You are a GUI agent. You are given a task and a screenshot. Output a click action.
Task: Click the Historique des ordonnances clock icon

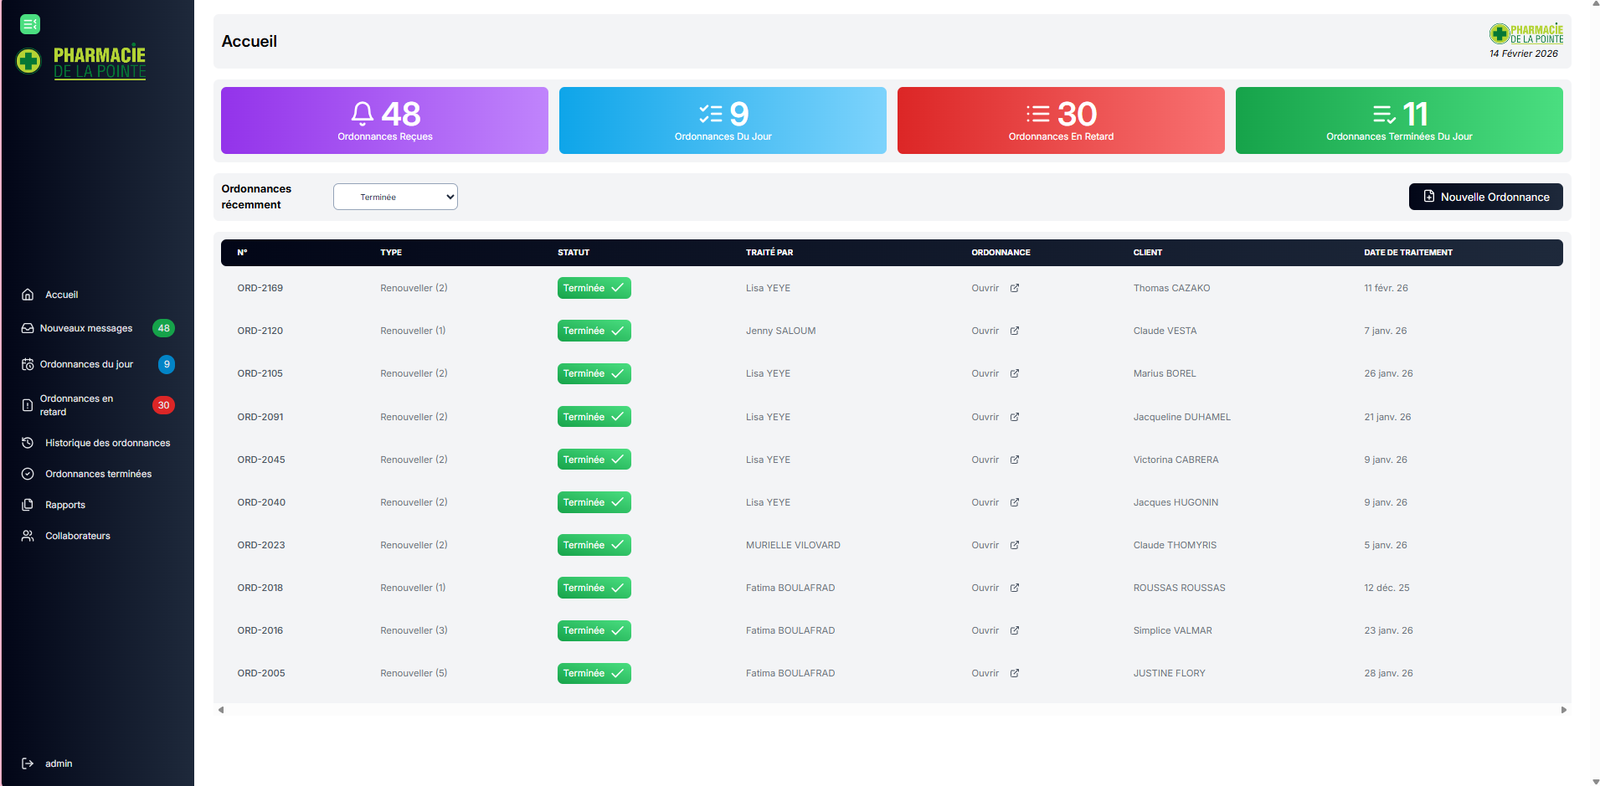point(28,443)
